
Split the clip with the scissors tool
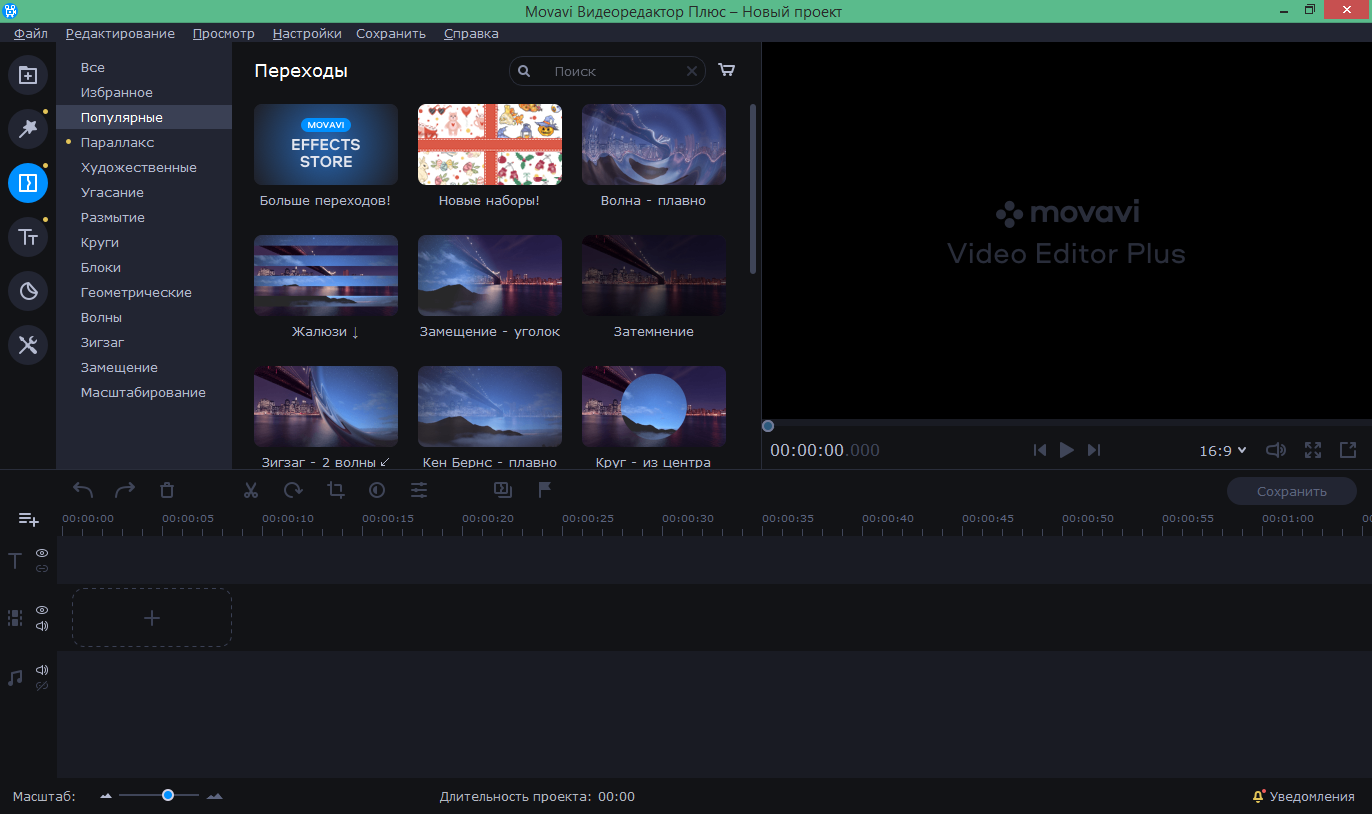pyautogui.click(x=251, y=490)
